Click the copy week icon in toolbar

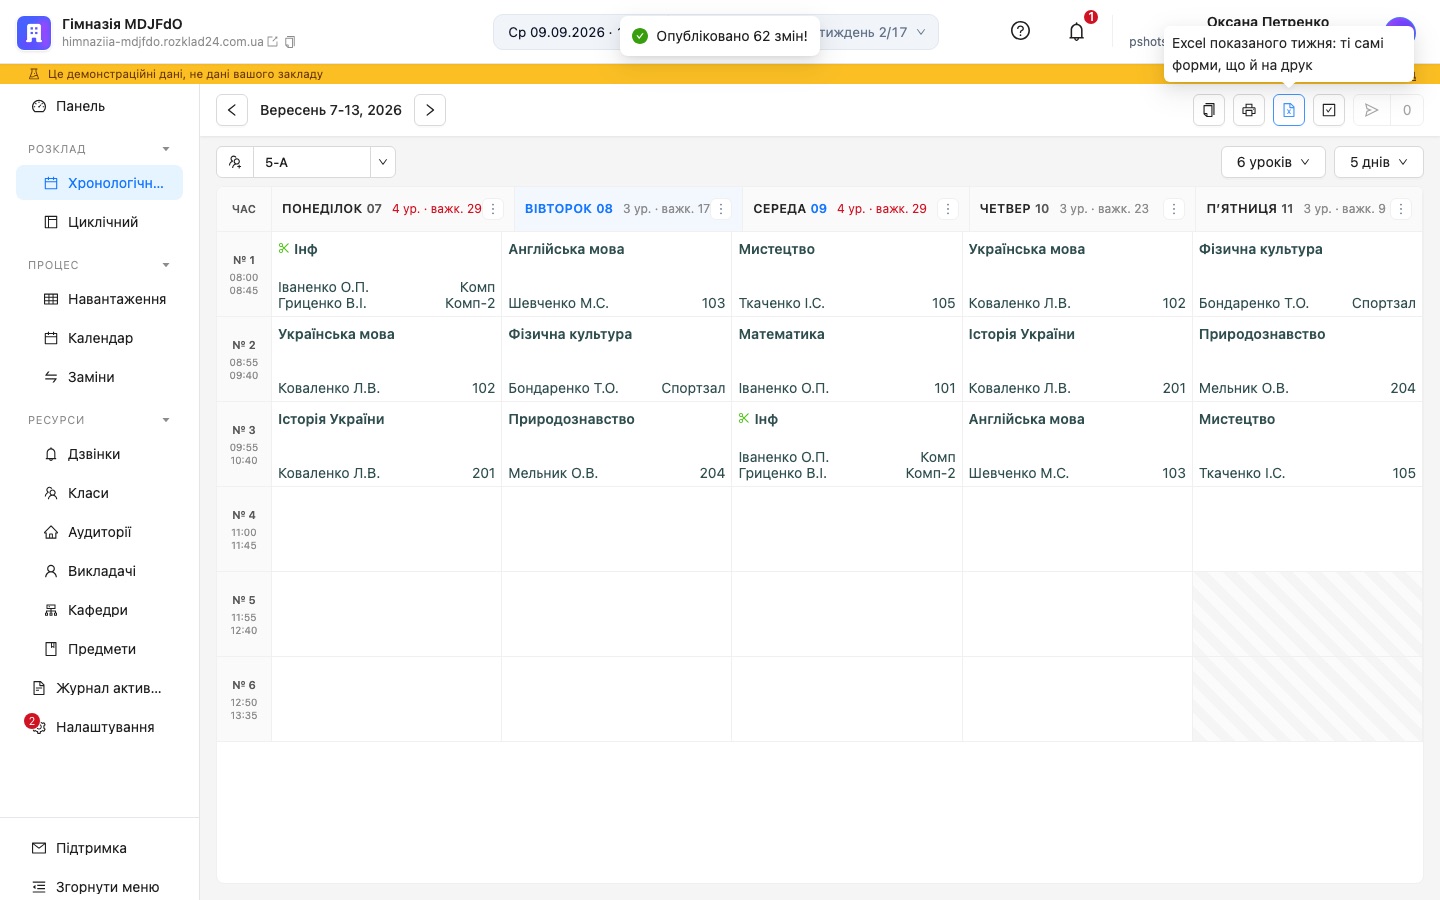tap(1209, 110)
